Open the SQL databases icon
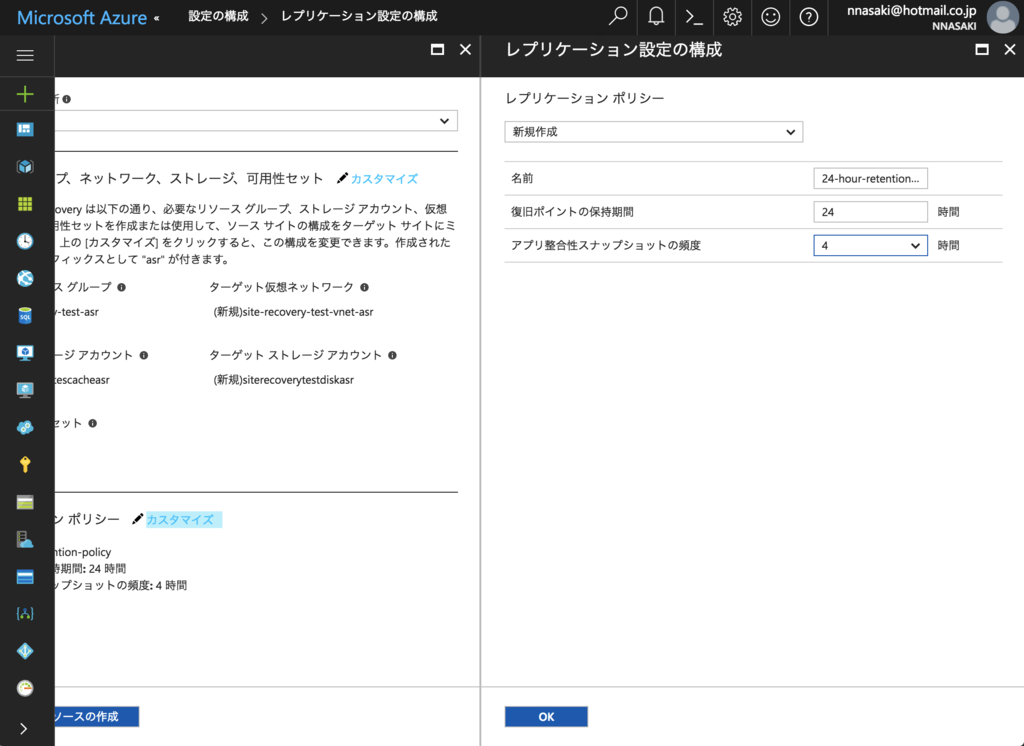The image size is (1024, 746). [x=25, y=316]
